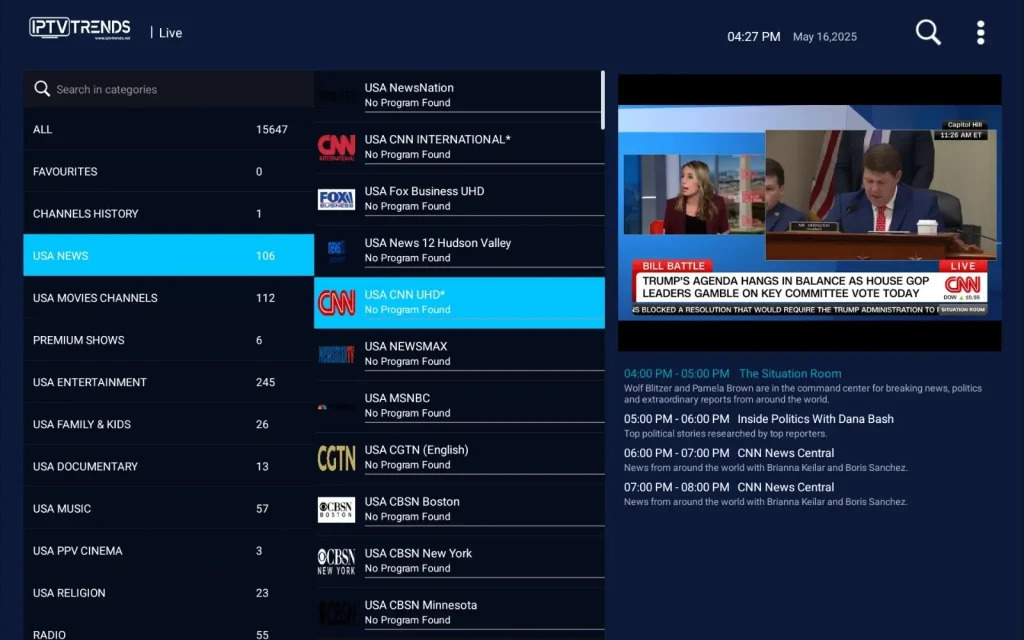Screen dimensions: 1024x640
Task: Play the USA NEWSMAX channel
Action: tap(459, 354)
